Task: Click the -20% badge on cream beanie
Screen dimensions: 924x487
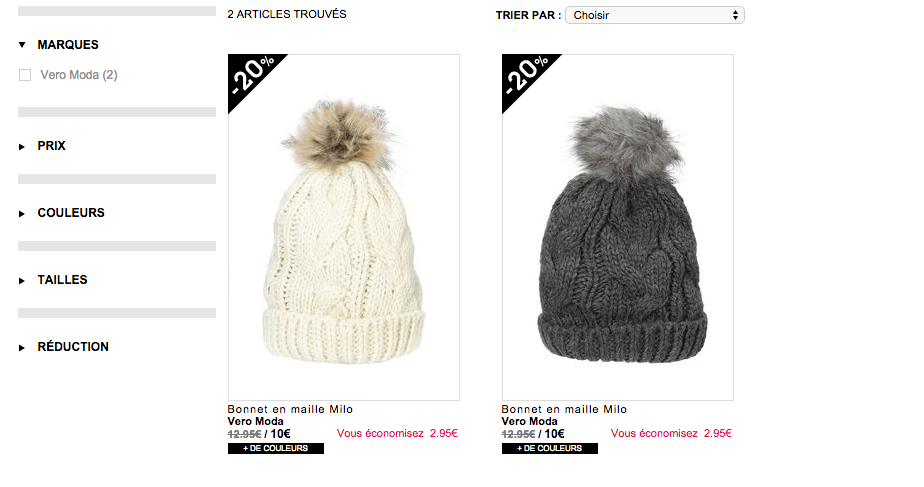Action: coord(251,77)
